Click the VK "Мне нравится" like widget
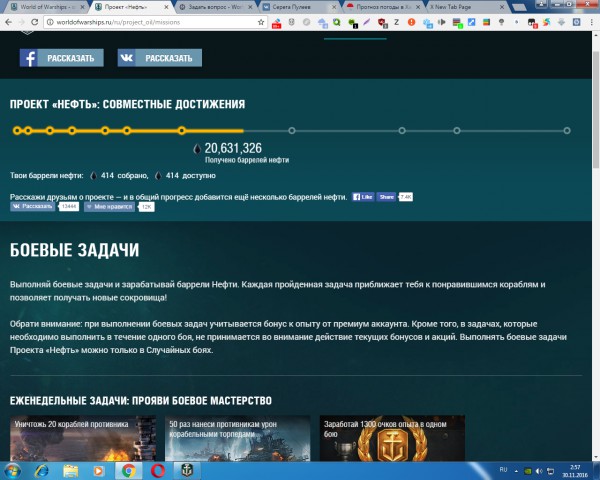600x480 pixels. [110, 207]
